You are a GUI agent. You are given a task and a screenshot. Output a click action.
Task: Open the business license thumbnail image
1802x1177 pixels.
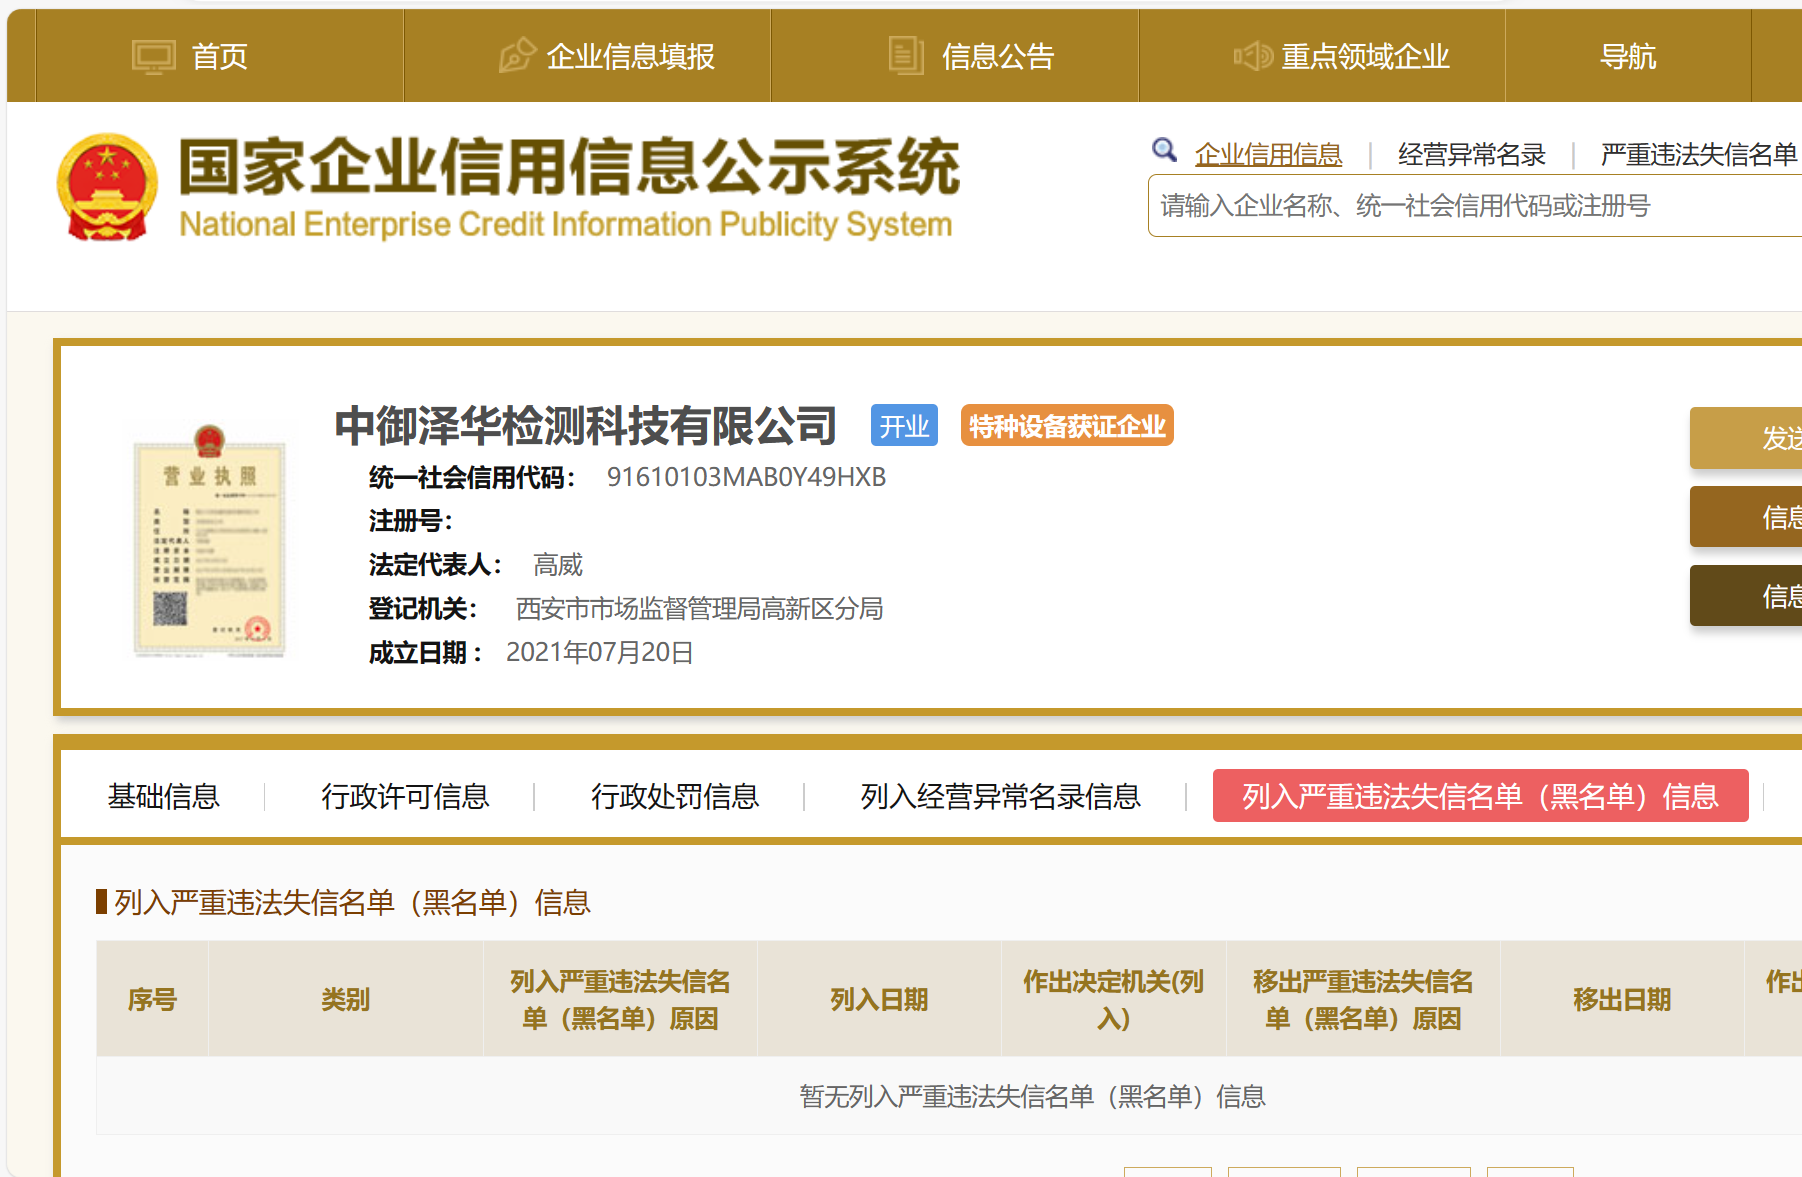209,541
